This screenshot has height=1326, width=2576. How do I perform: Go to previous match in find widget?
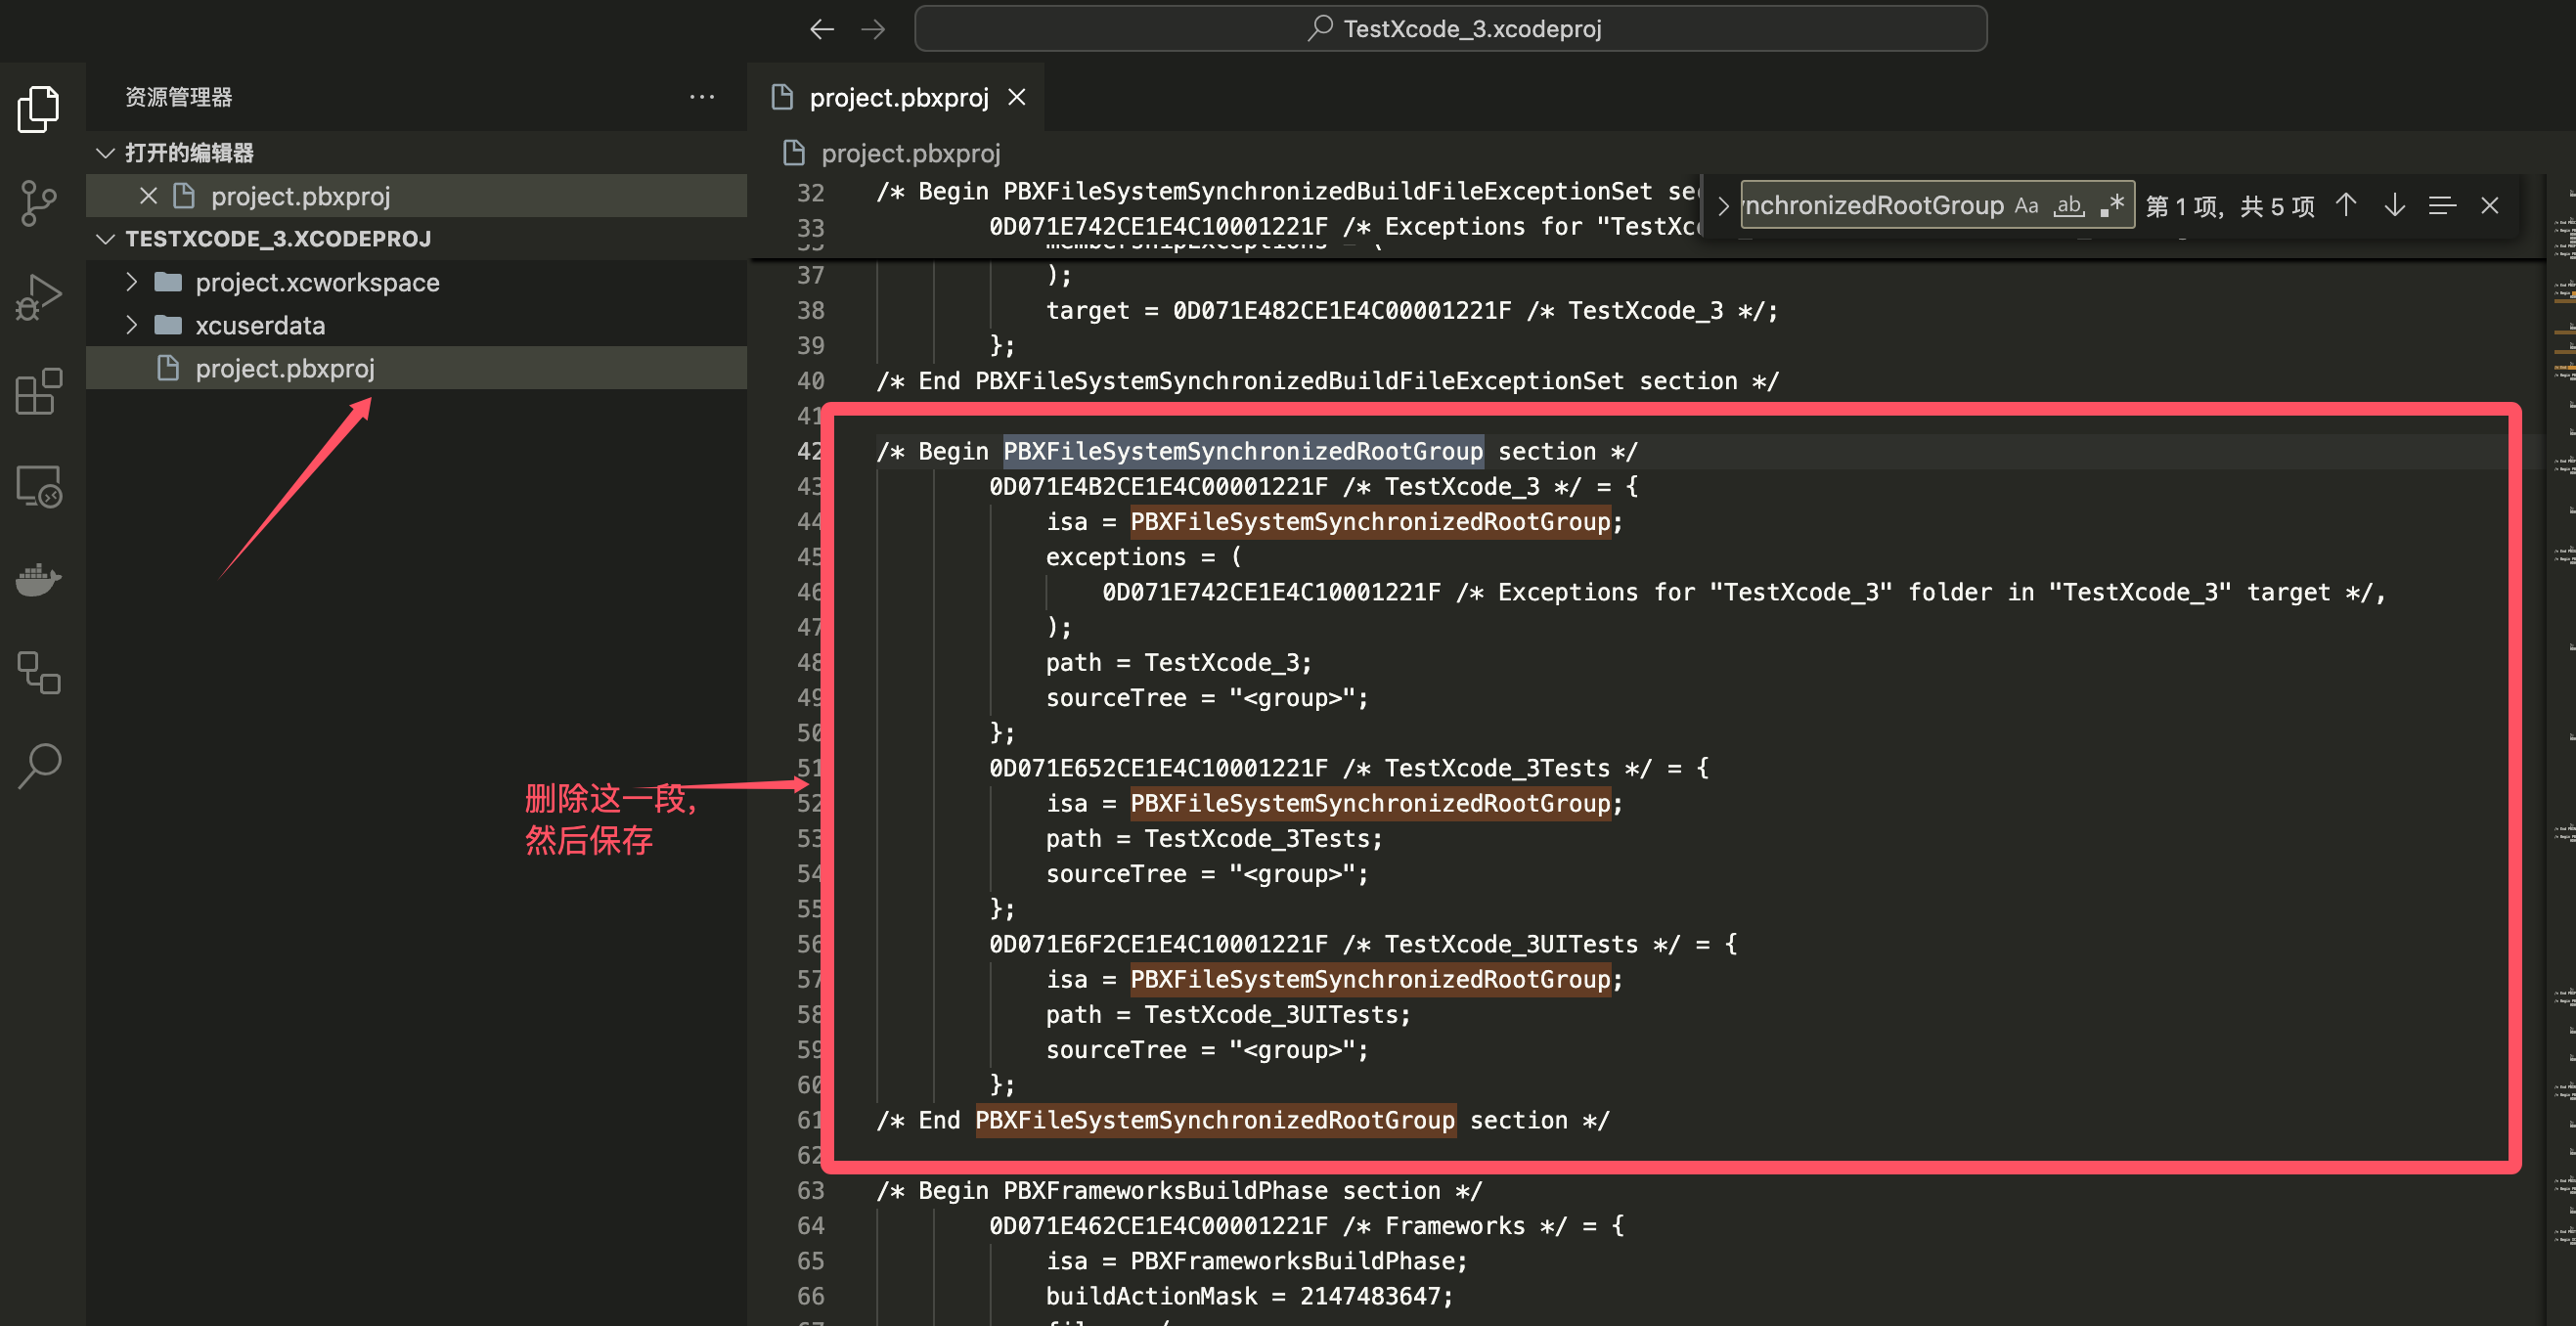[2346, 206]
